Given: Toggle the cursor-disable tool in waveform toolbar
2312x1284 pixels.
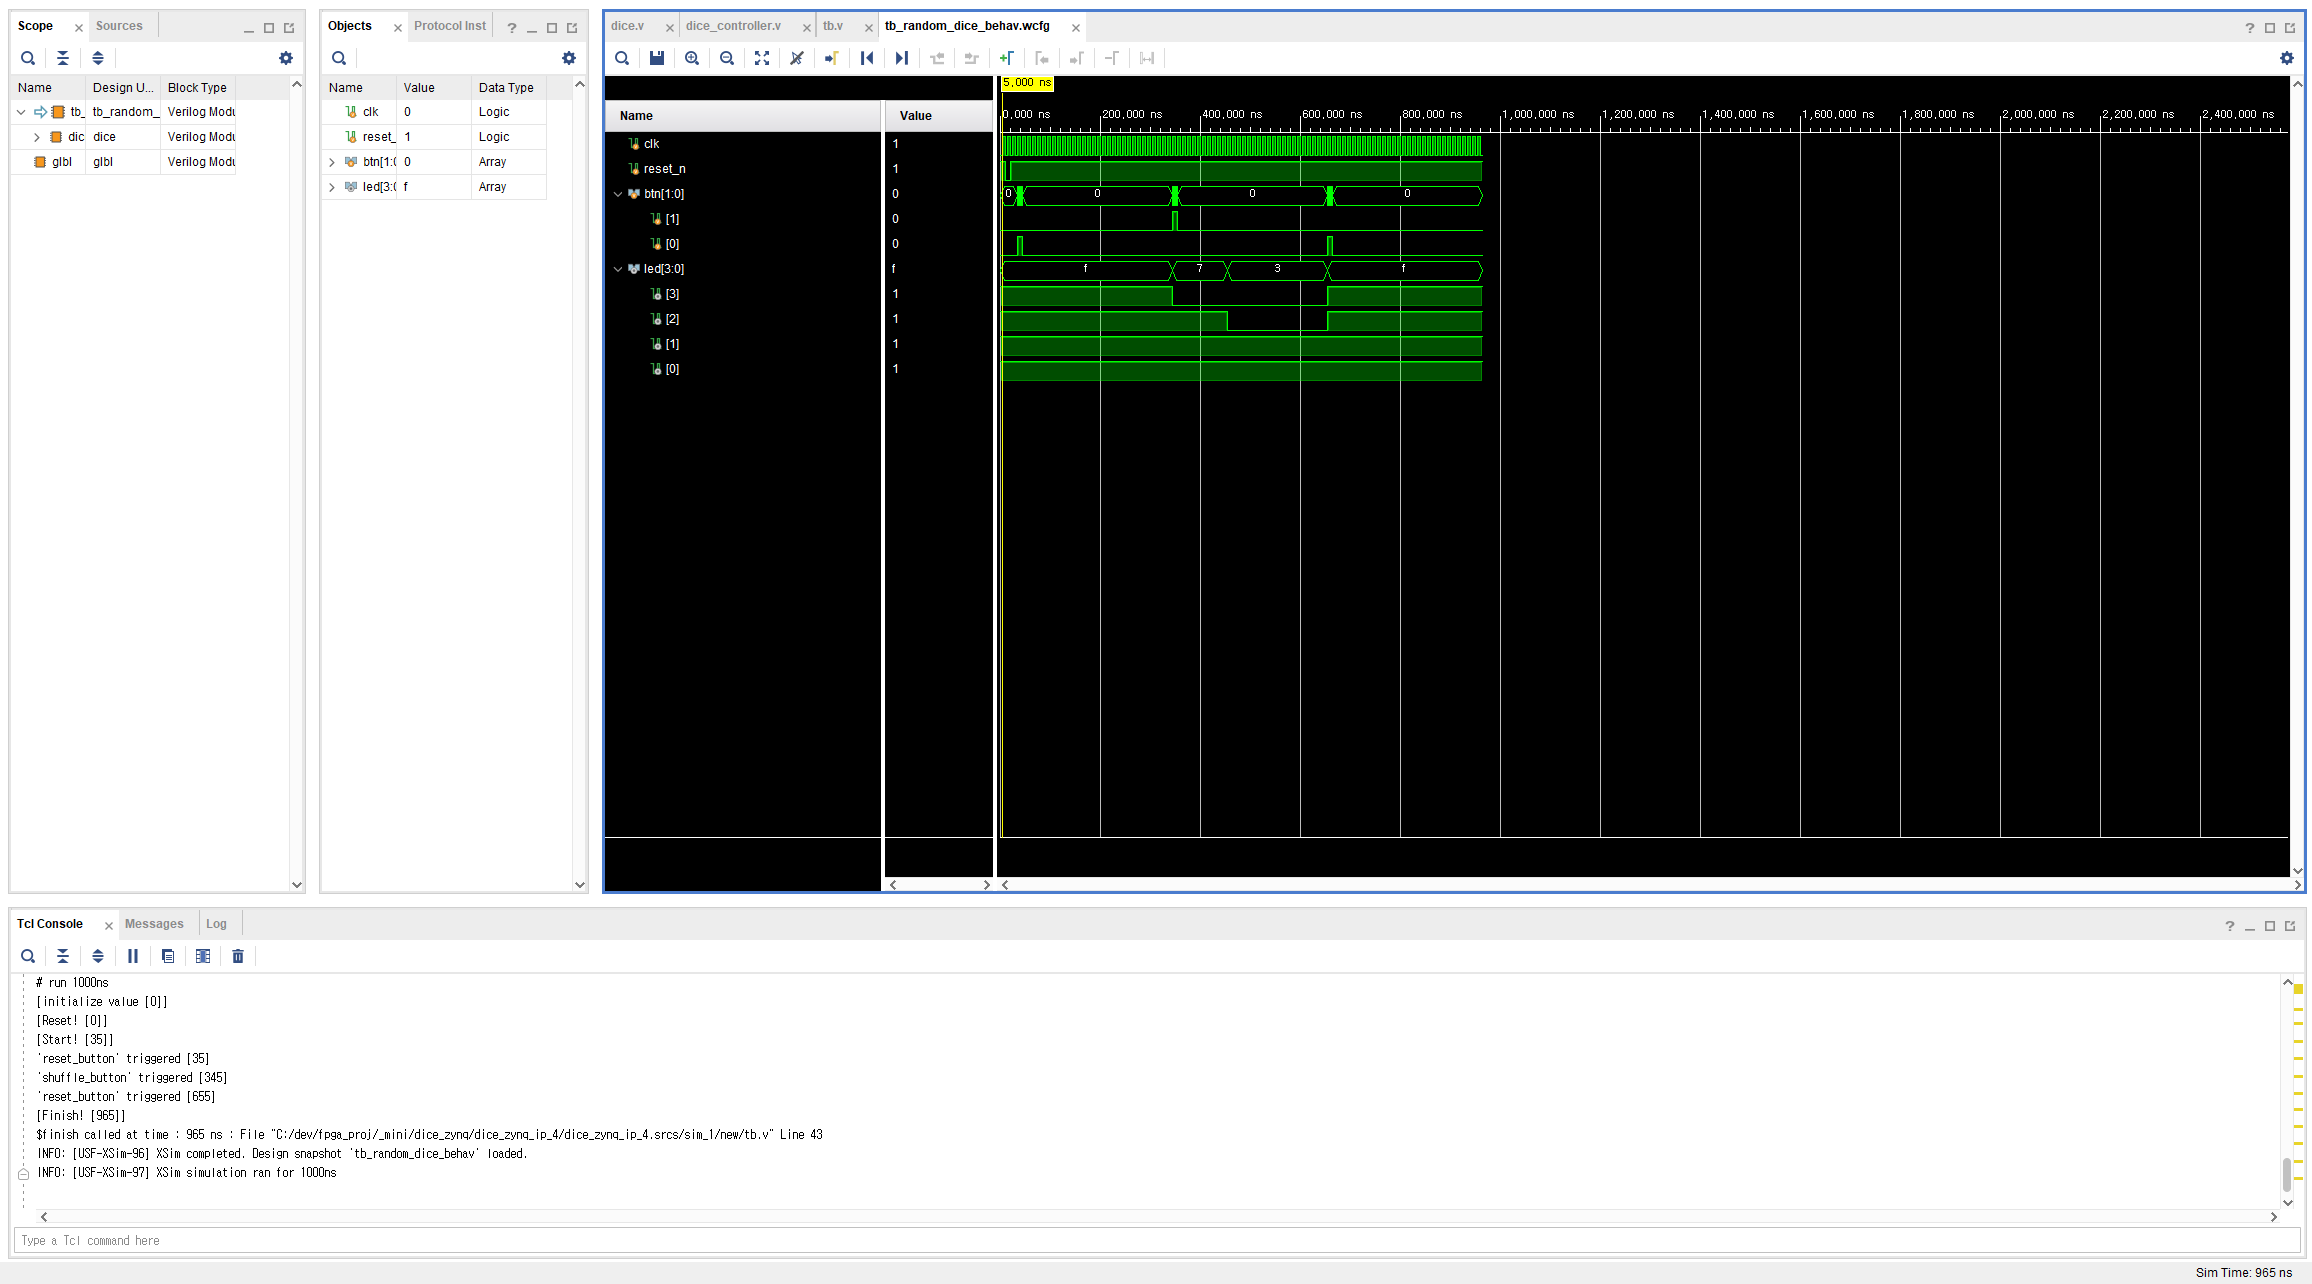Looking at the screenshot, I should pos(797,58).
